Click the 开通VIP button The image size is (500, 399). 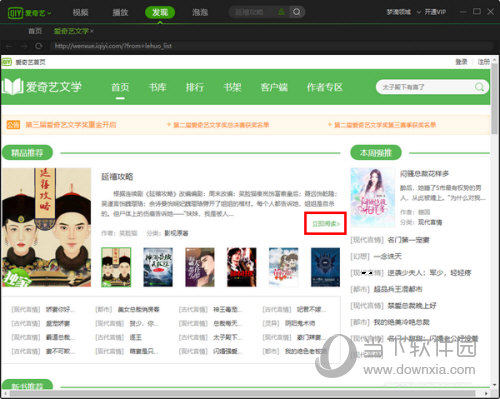[435, 12]
